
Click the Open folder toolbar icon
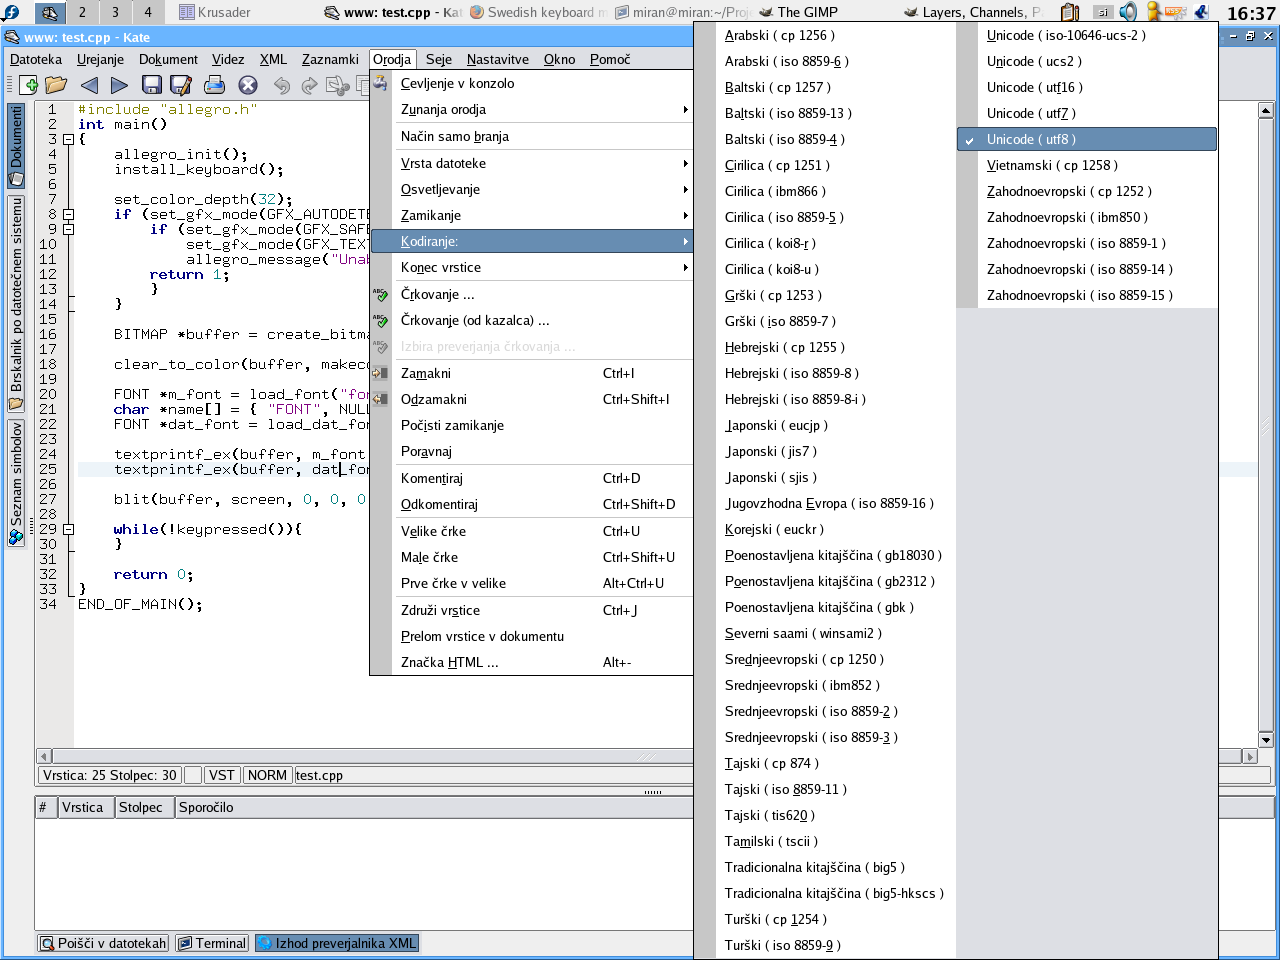pos(56,86)
